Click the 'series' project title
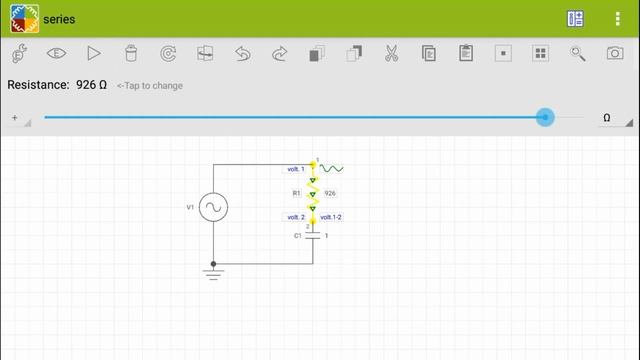Screen dimensions: 640x360 pyautogui.click(x=59, y=19)
